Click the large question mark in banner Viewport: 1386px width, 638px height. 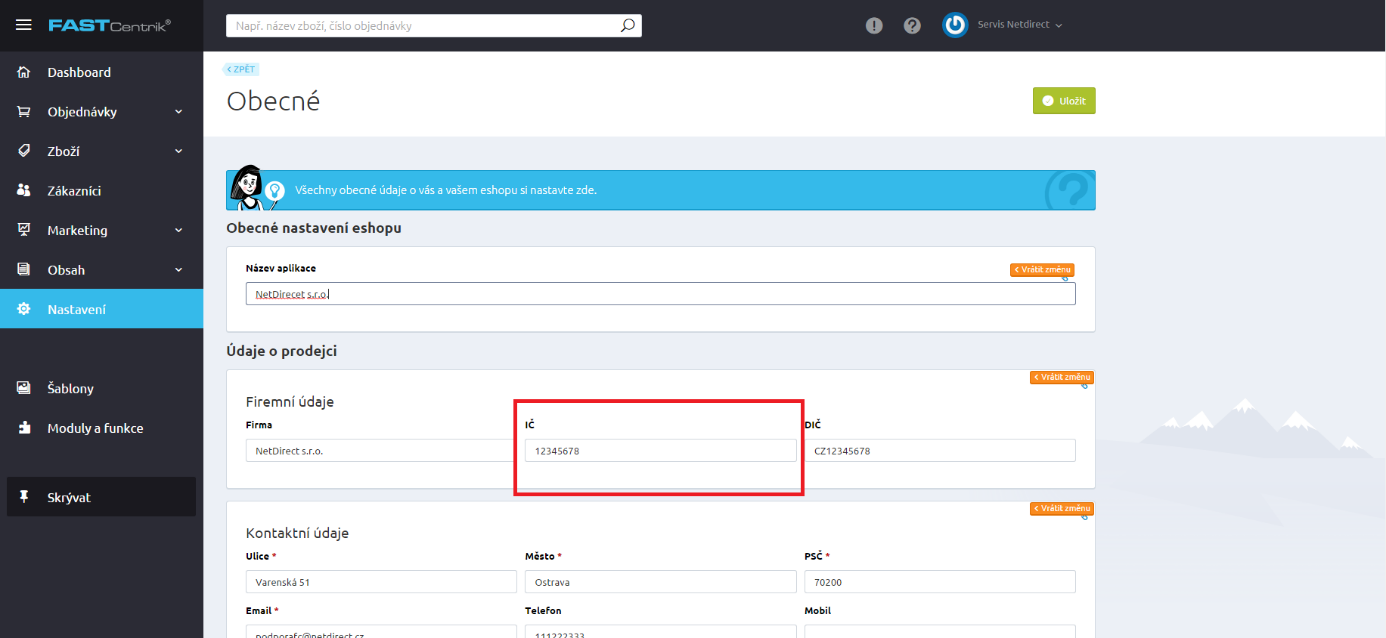[1069, 190]
